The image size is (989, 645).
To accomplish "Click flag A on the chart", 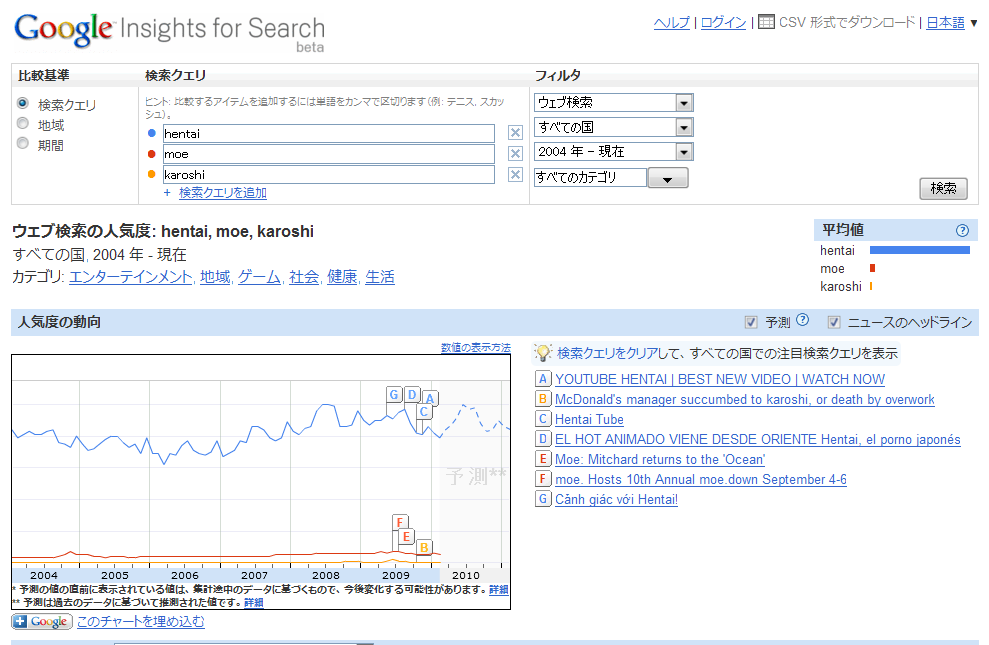I will click(x=430, y=398).
